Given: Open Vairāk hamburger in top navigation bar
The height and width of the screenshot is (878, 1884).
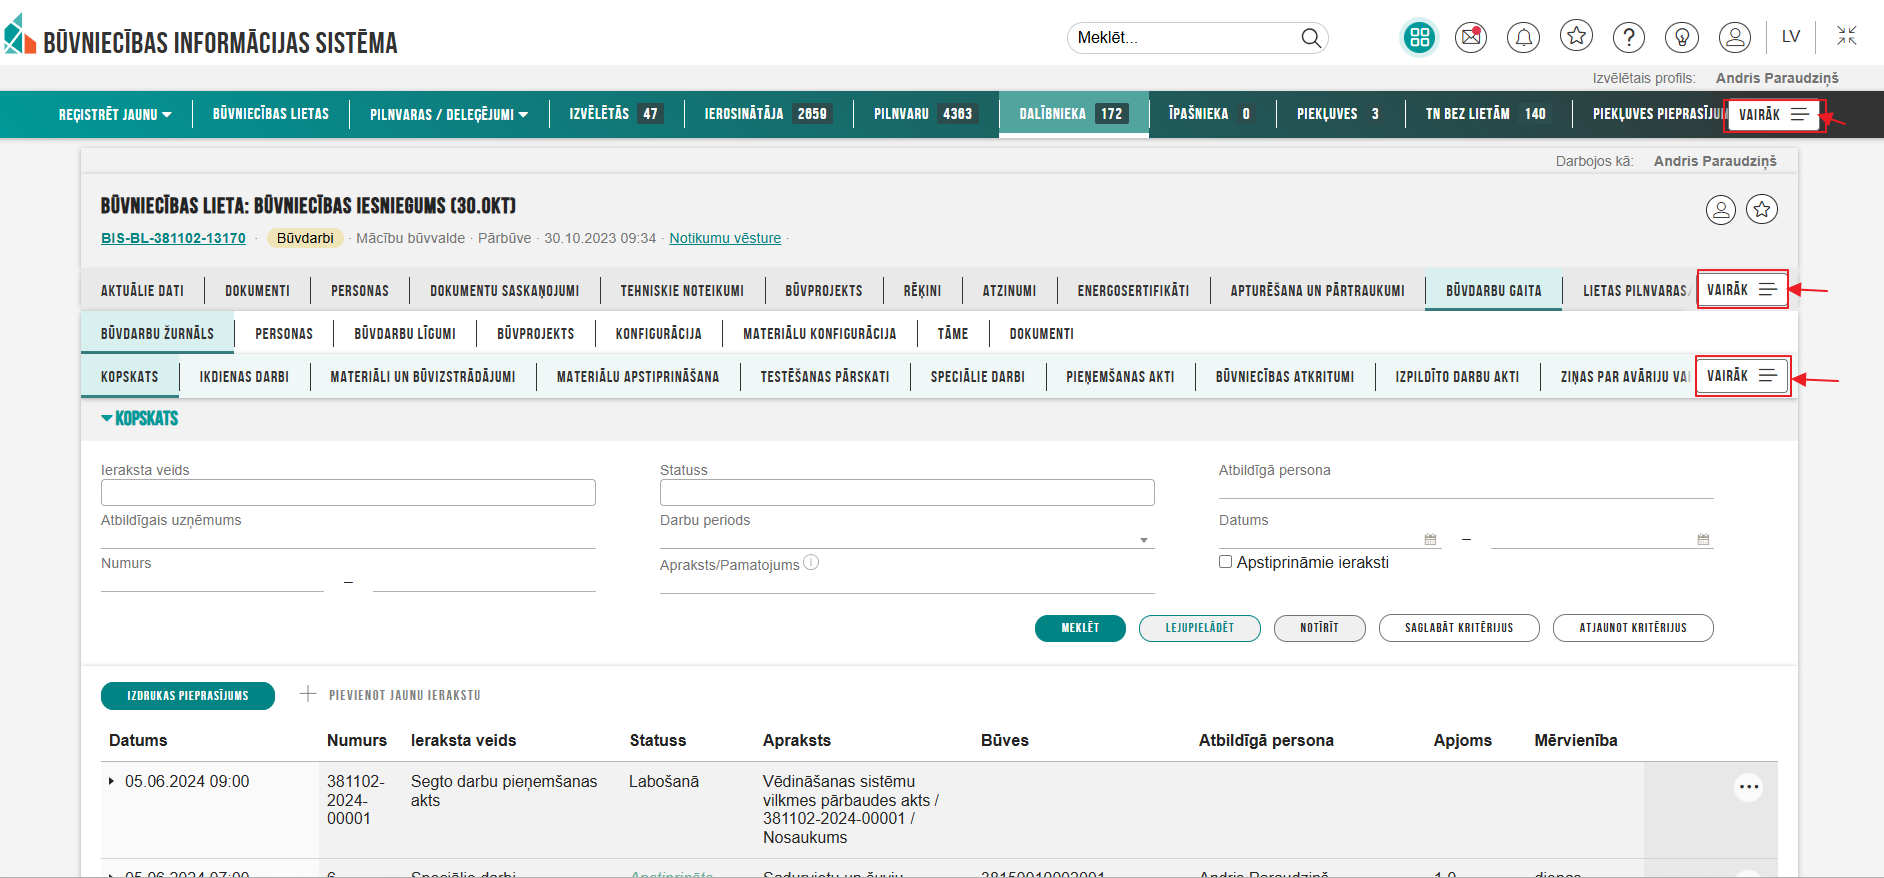Looking at the screenshot, I should pos(1775,115).
